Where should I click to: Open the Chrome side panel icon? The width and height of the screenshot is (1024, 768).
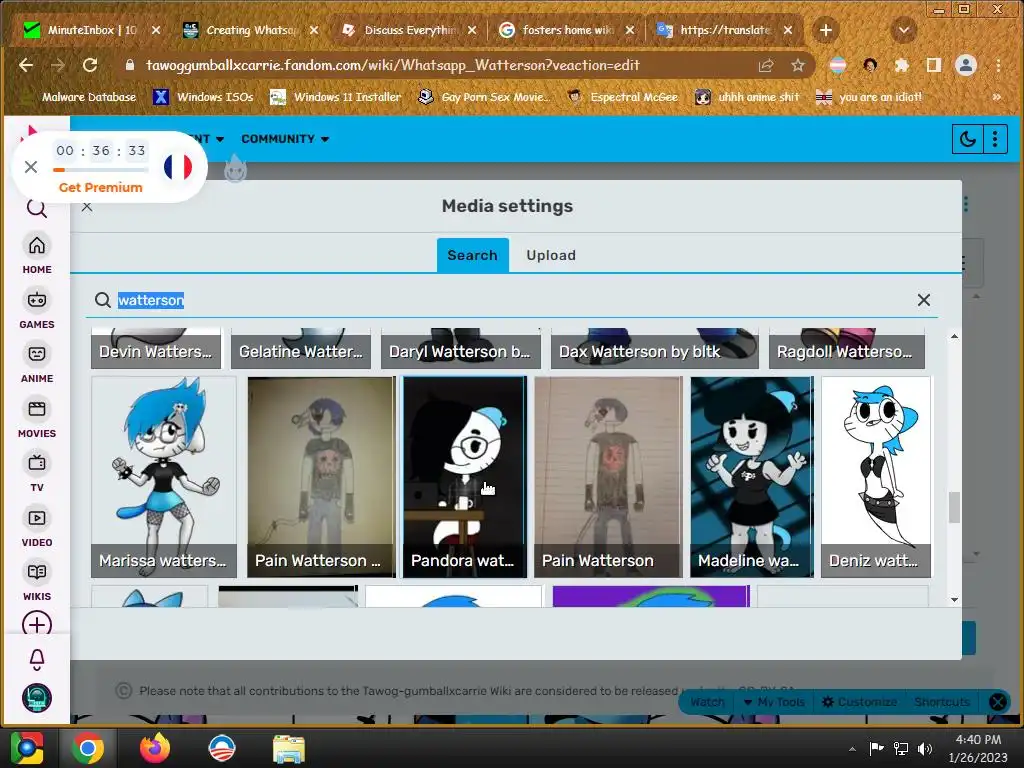point(934,65)
